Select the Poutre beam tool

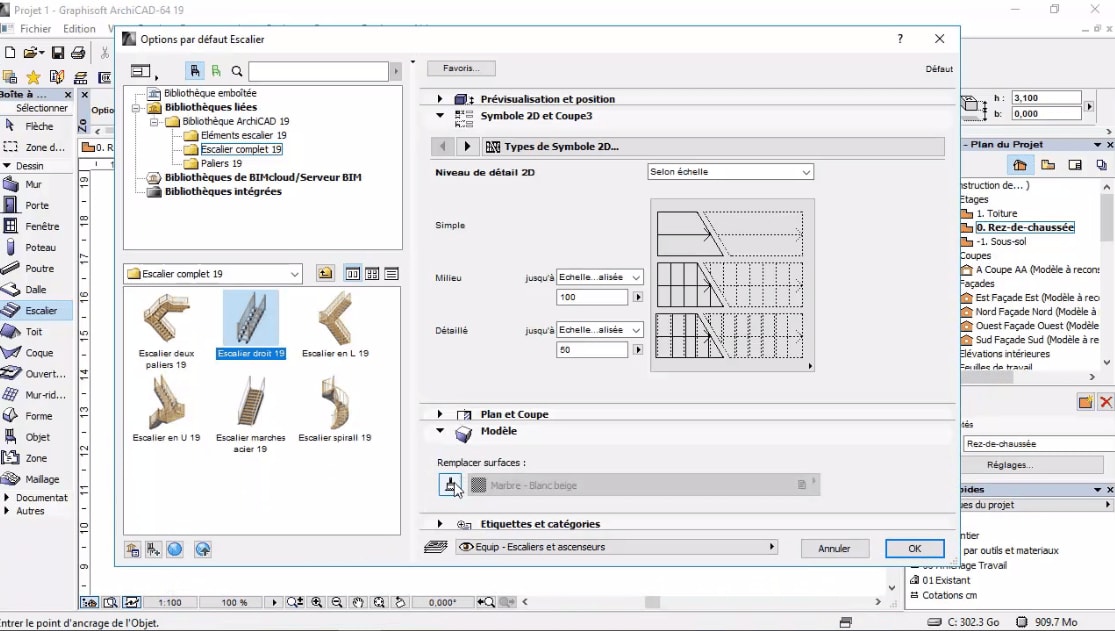[x=39, y=269]
